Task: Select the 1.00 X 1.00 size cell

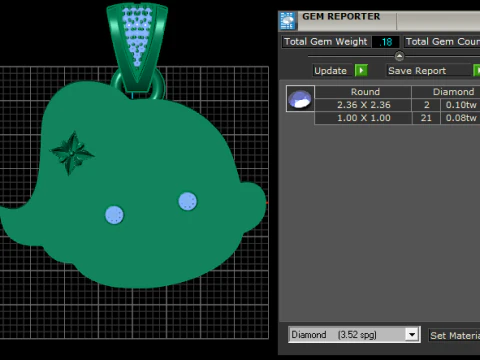Action: point(363,118)
